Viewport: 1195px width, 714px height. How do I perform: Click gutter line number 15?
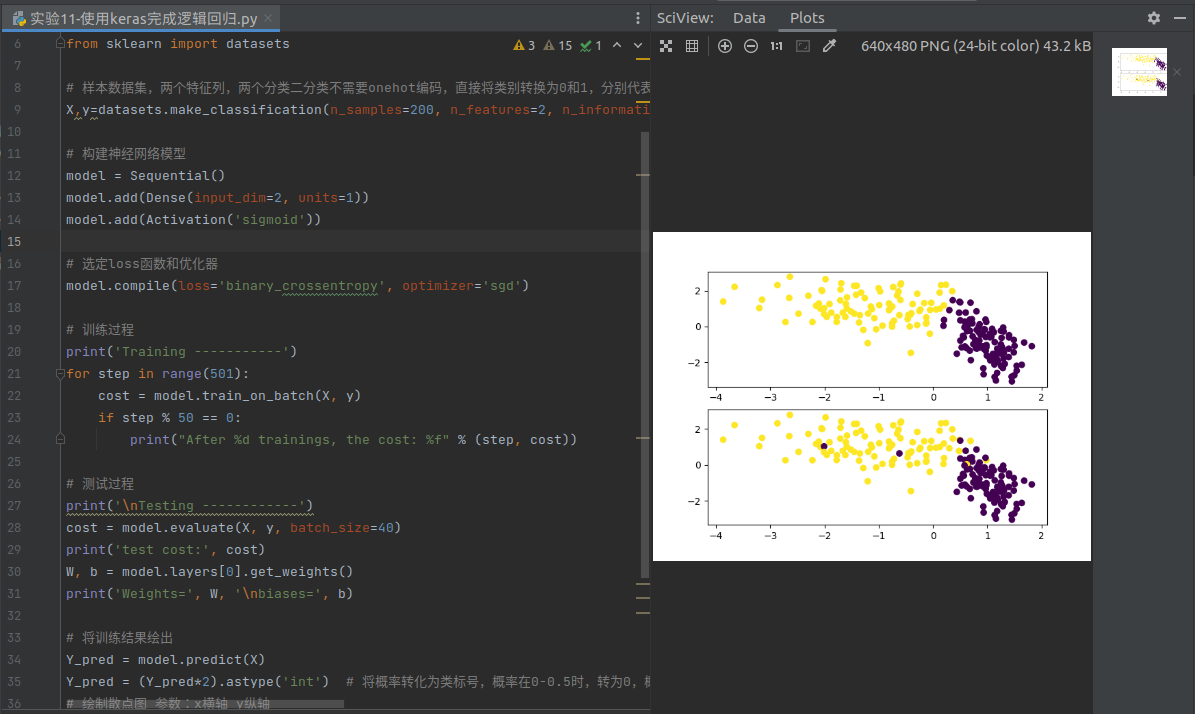[x=14, y=242]
